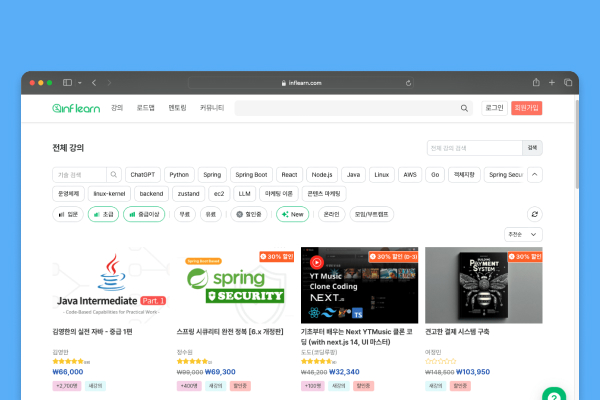Click the Safari sidebar toggle icon

[x=68, y=82]
